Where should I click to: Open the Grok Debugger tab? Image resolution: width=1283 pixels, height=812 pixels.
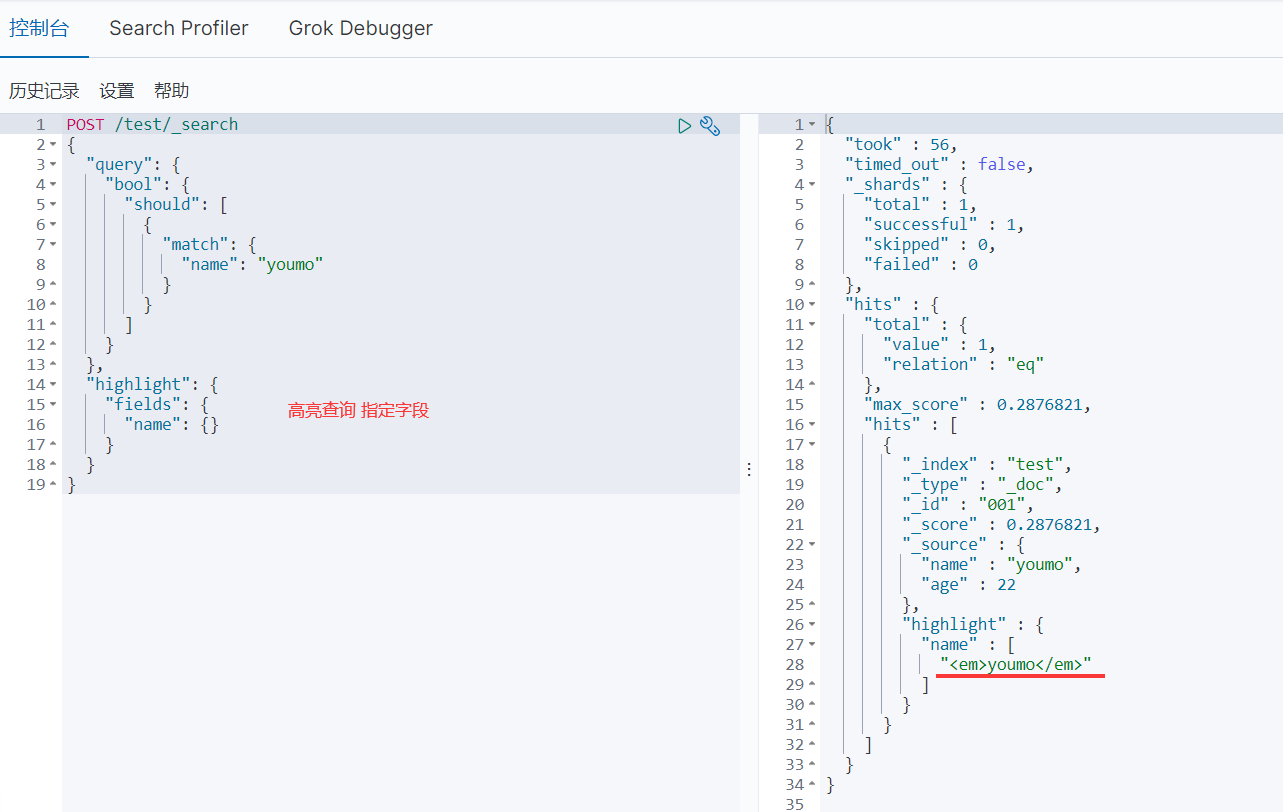pyautogui.click(x=361, y=28)
